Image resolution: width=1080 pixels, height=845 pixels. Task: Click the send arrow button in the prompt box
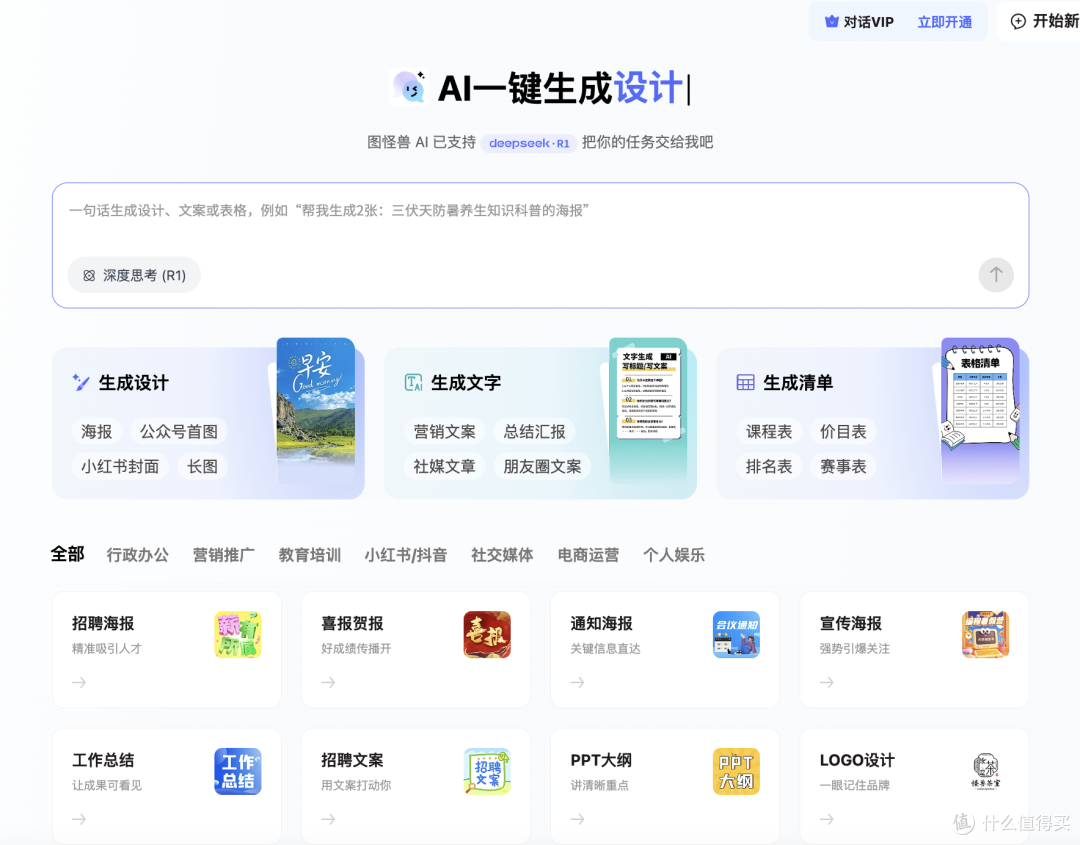(995, 275)
